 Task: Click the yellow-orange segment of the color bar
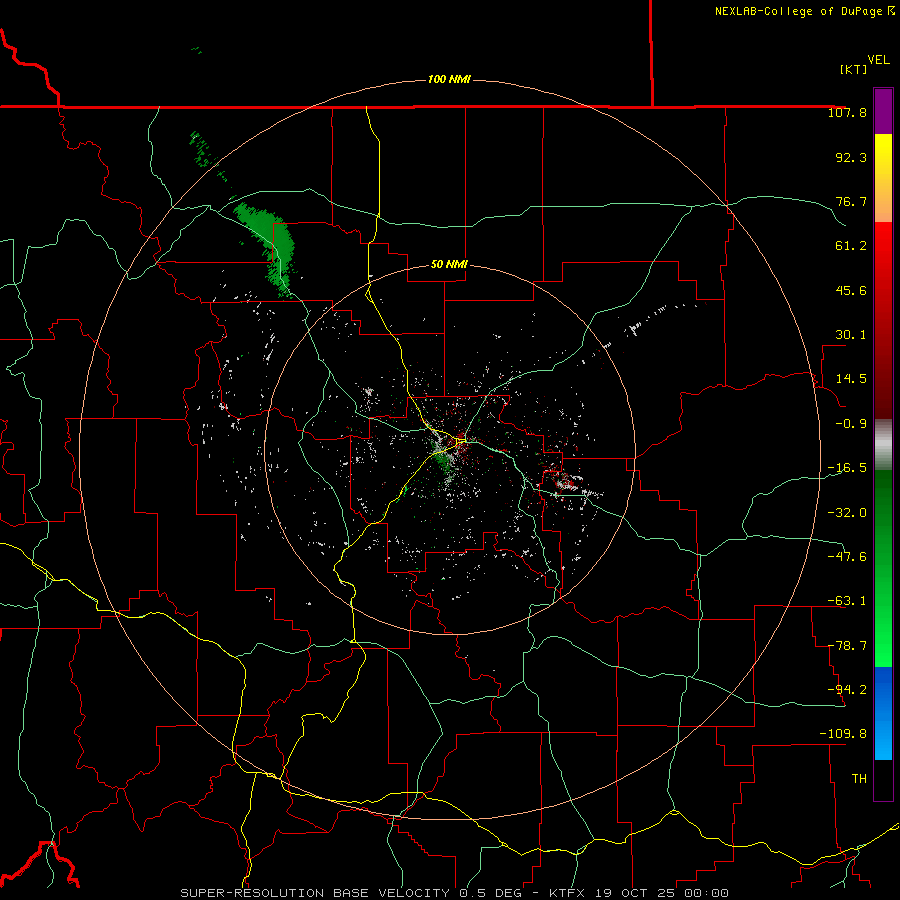883,178
